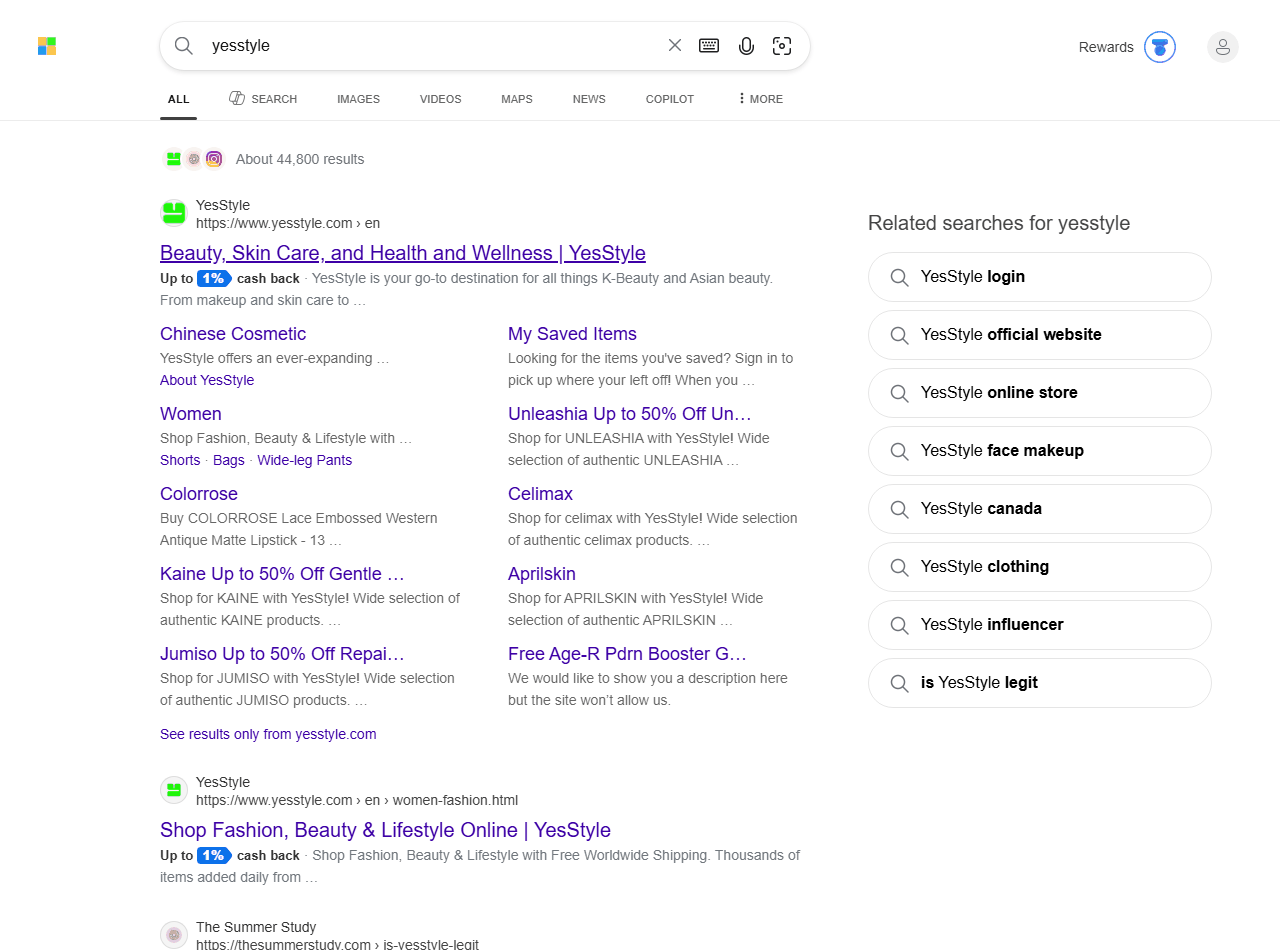Open the Wide-leg Pants sublink
This screenshot has height=950, width=1280.
(305, 460)
